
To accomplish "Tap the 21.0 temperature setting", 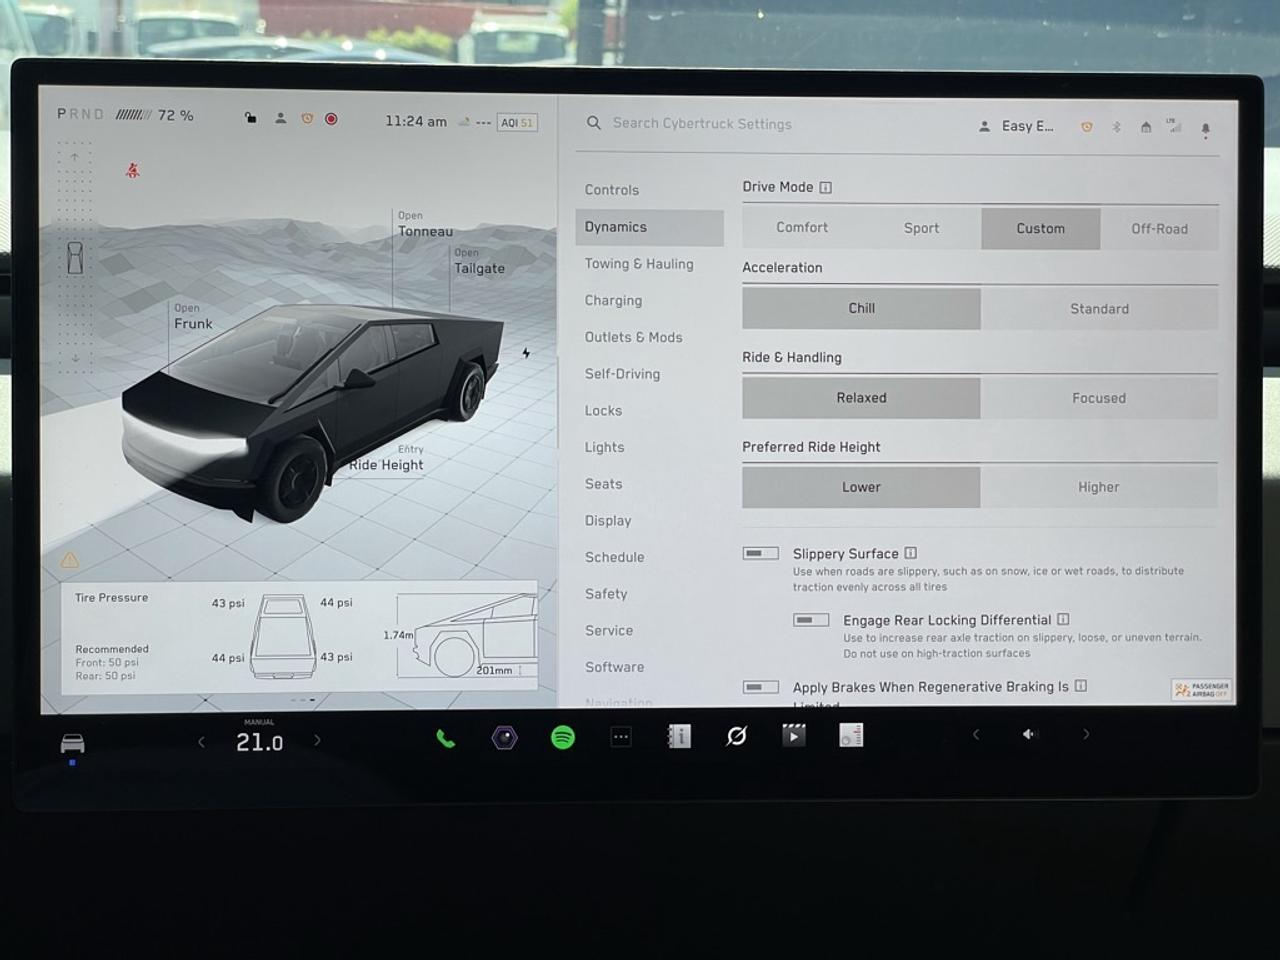I will [260, 742].
